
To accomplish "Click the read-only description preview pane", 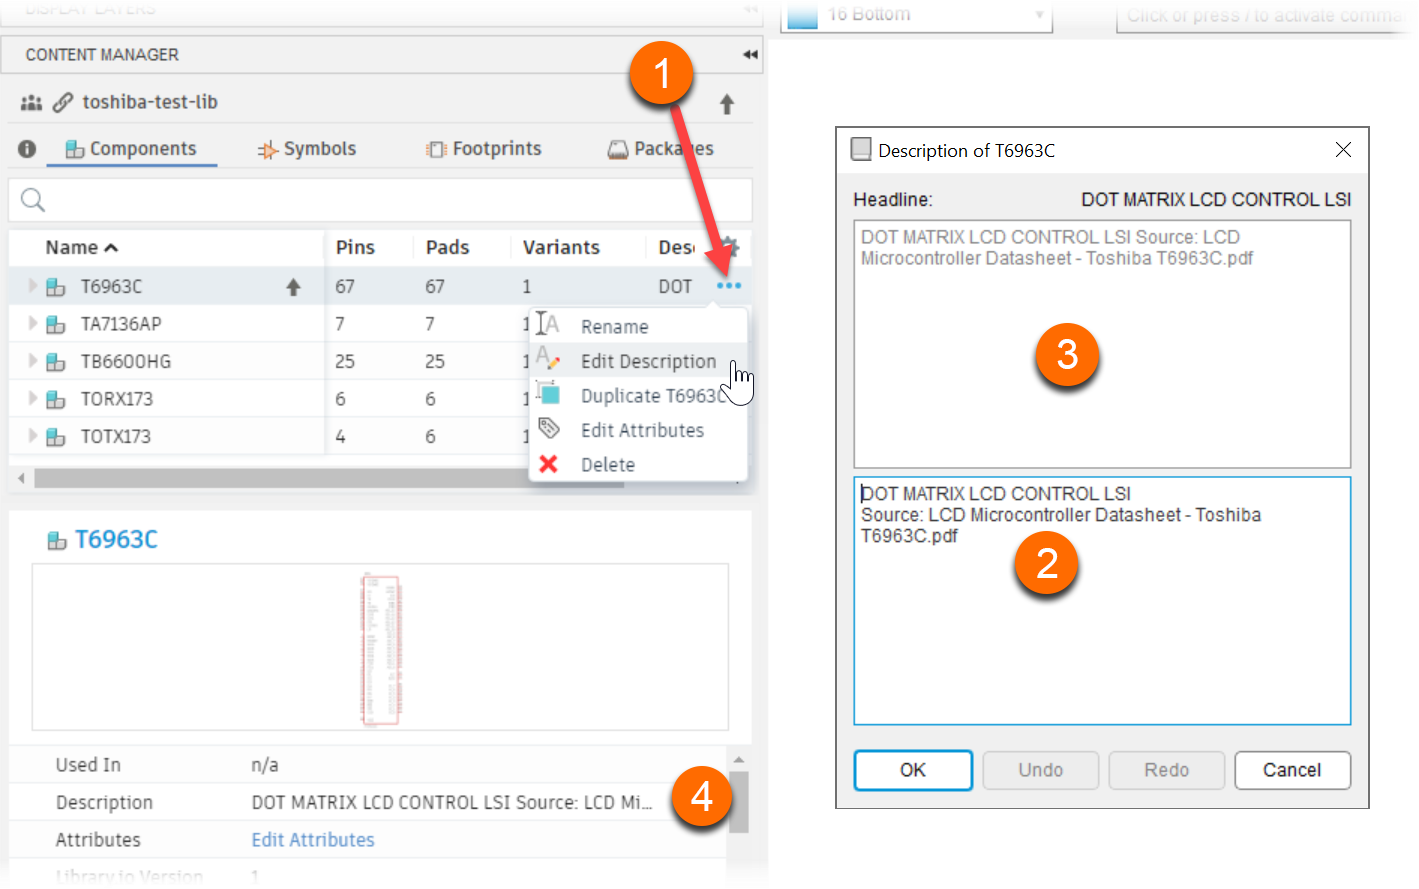I will click(x=1102, y=344).
